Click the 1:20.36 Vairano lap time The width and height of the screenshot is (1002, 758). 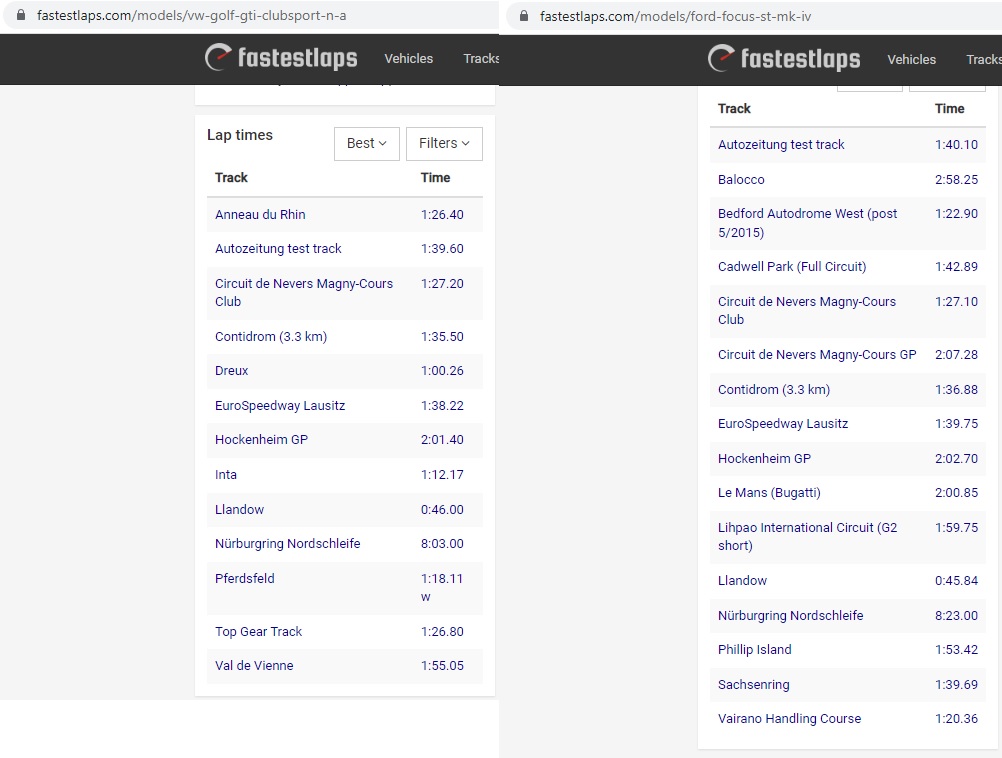[957, 719]
